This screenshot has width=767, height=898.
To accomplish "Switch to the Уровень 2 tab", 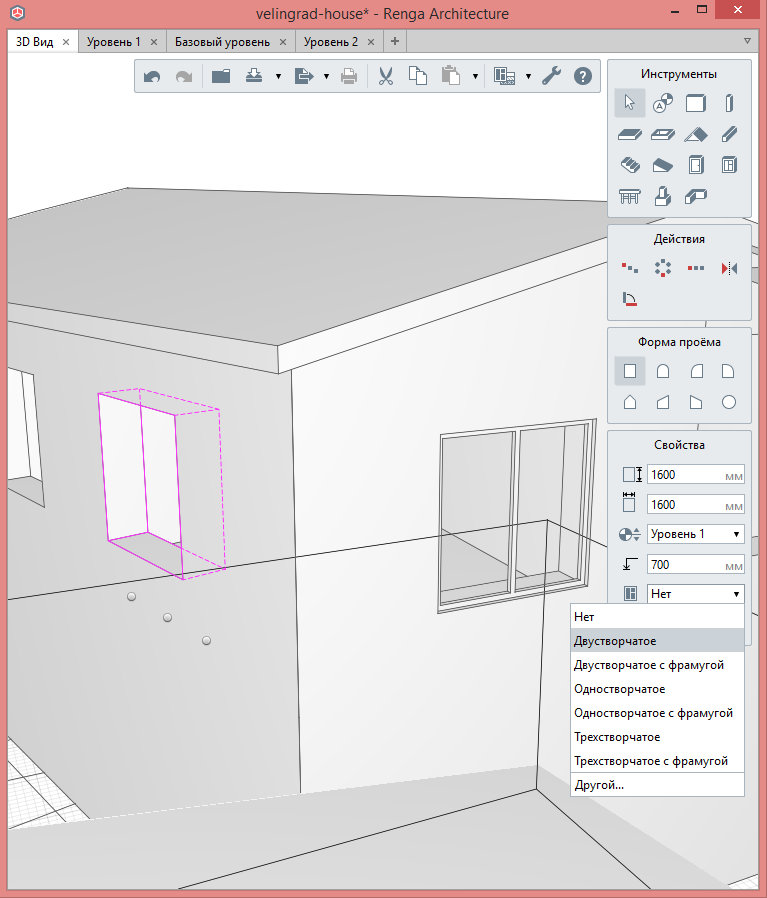I will click(x=331, y=42).
